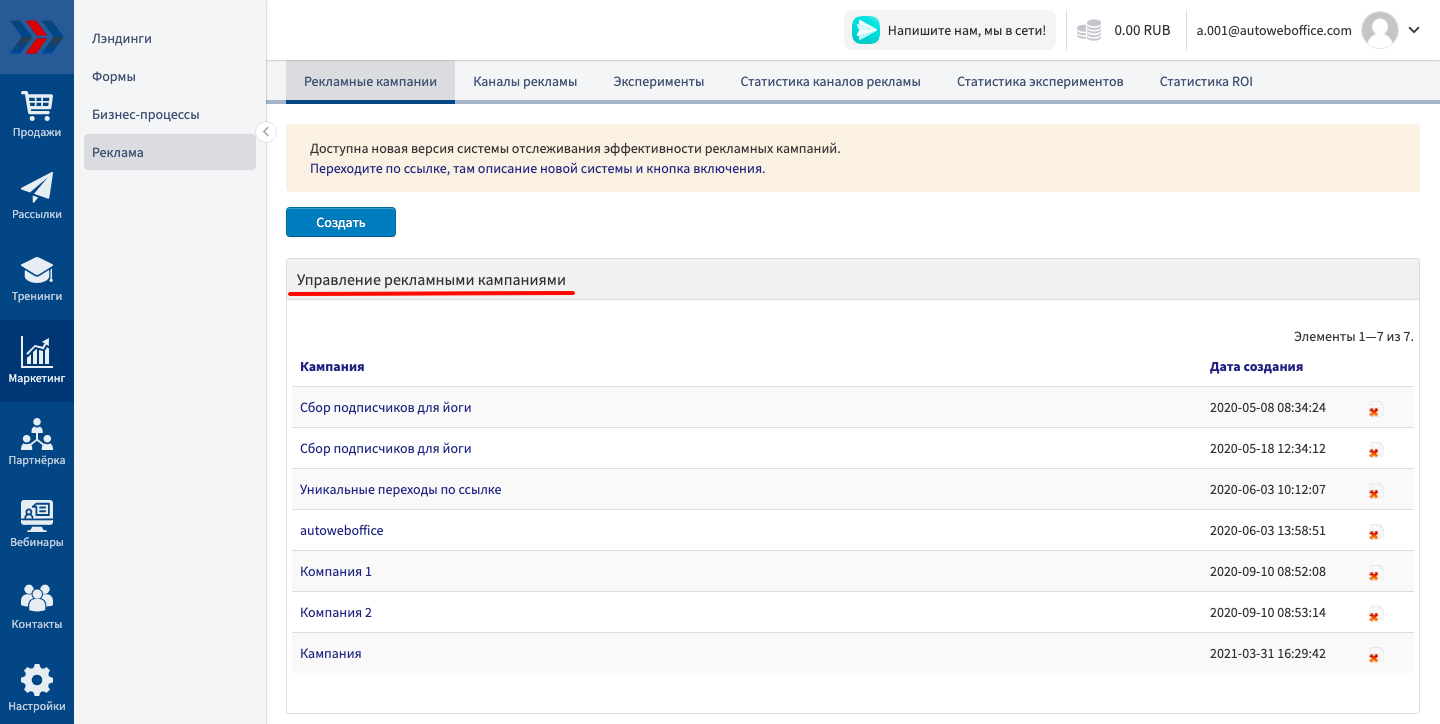The image size is (1440, 724).
Task: Open the Партнёрка section icon
Action: pyautogui.click(x=37, y=443)
